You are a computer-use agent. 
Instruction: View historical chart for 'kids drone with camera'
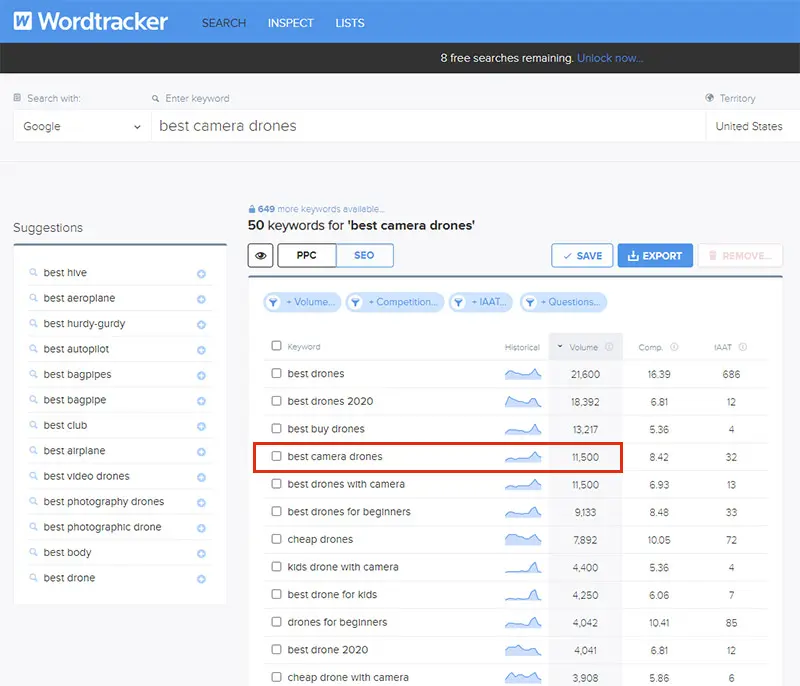pyautogui.click(x=523, y=567)
